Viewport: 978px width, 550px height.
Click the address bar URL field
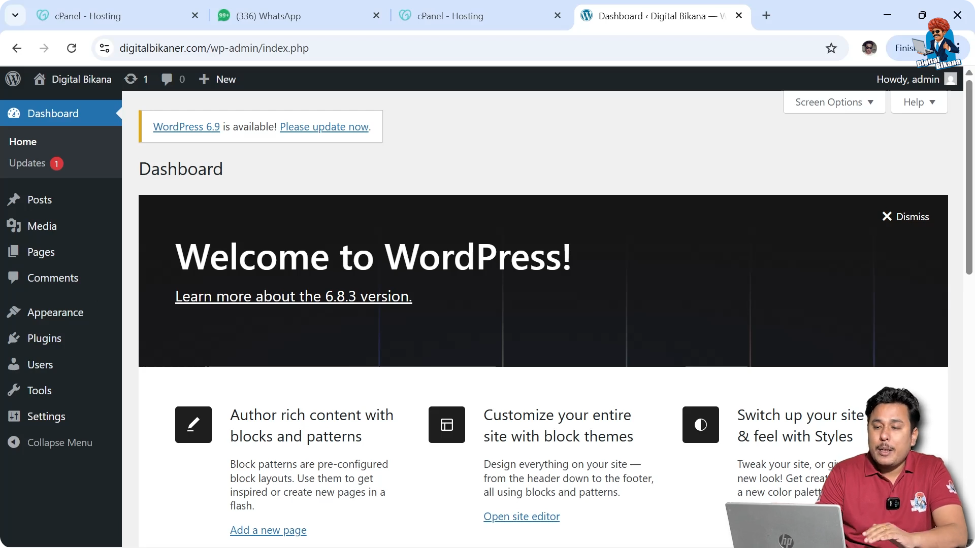click(x=468, y=48)
